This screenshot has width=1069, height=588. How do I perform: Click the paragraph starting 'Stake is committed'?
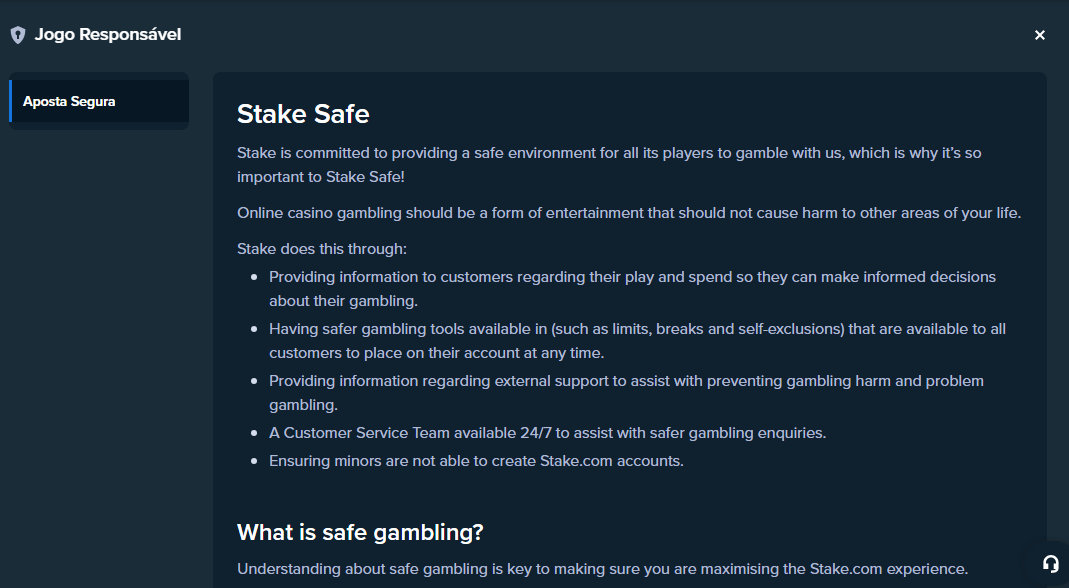pos(609,164)
